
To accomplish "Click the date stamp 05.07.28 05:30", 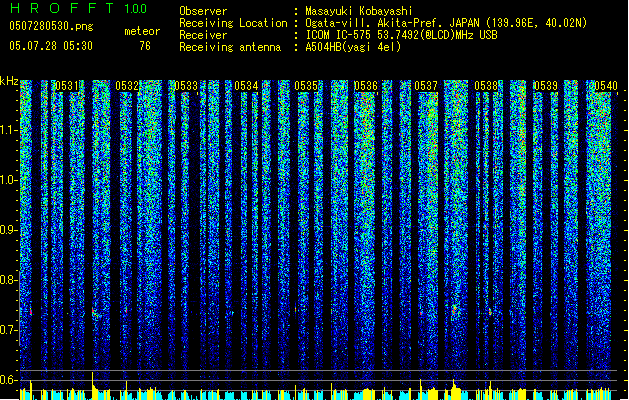I will (51, 46).
